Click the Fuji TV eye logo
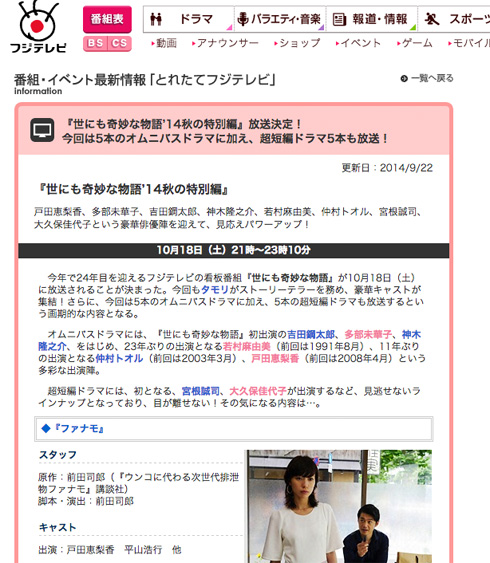This screenshot has height=563, width=490. pyautogui.click(x=38, y=27)
